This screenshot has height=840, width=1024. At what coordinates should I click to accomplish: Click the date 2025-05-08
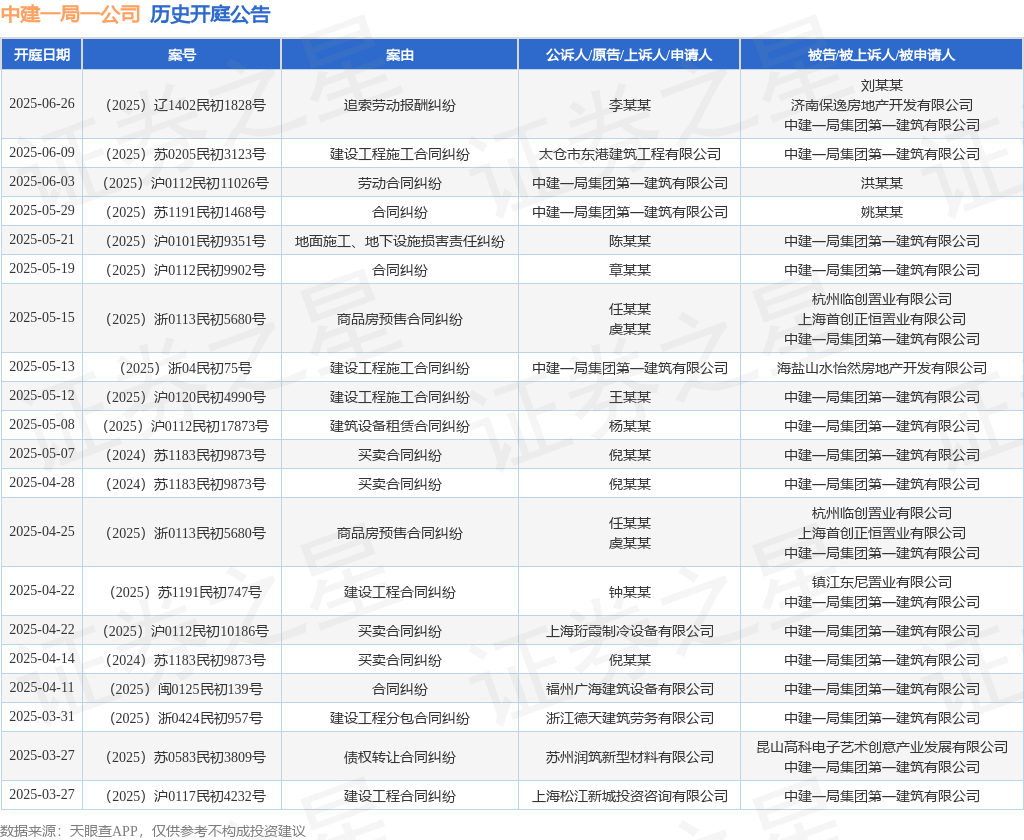(42, 425)
